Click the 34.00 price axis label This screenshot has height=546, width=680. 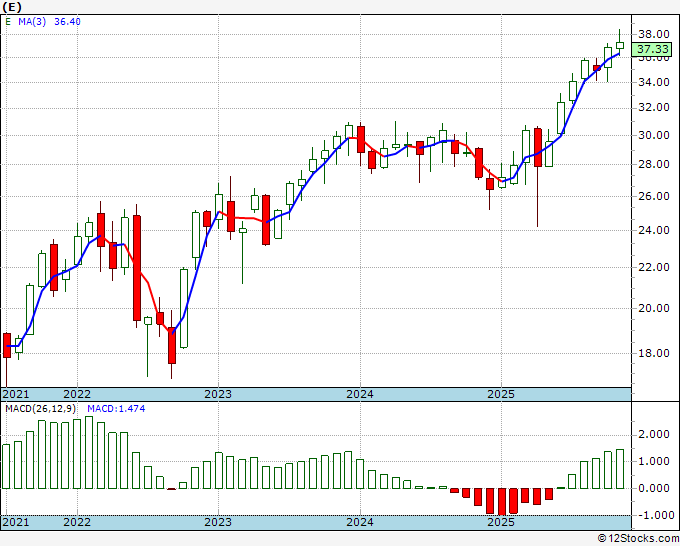click(654, 82)
